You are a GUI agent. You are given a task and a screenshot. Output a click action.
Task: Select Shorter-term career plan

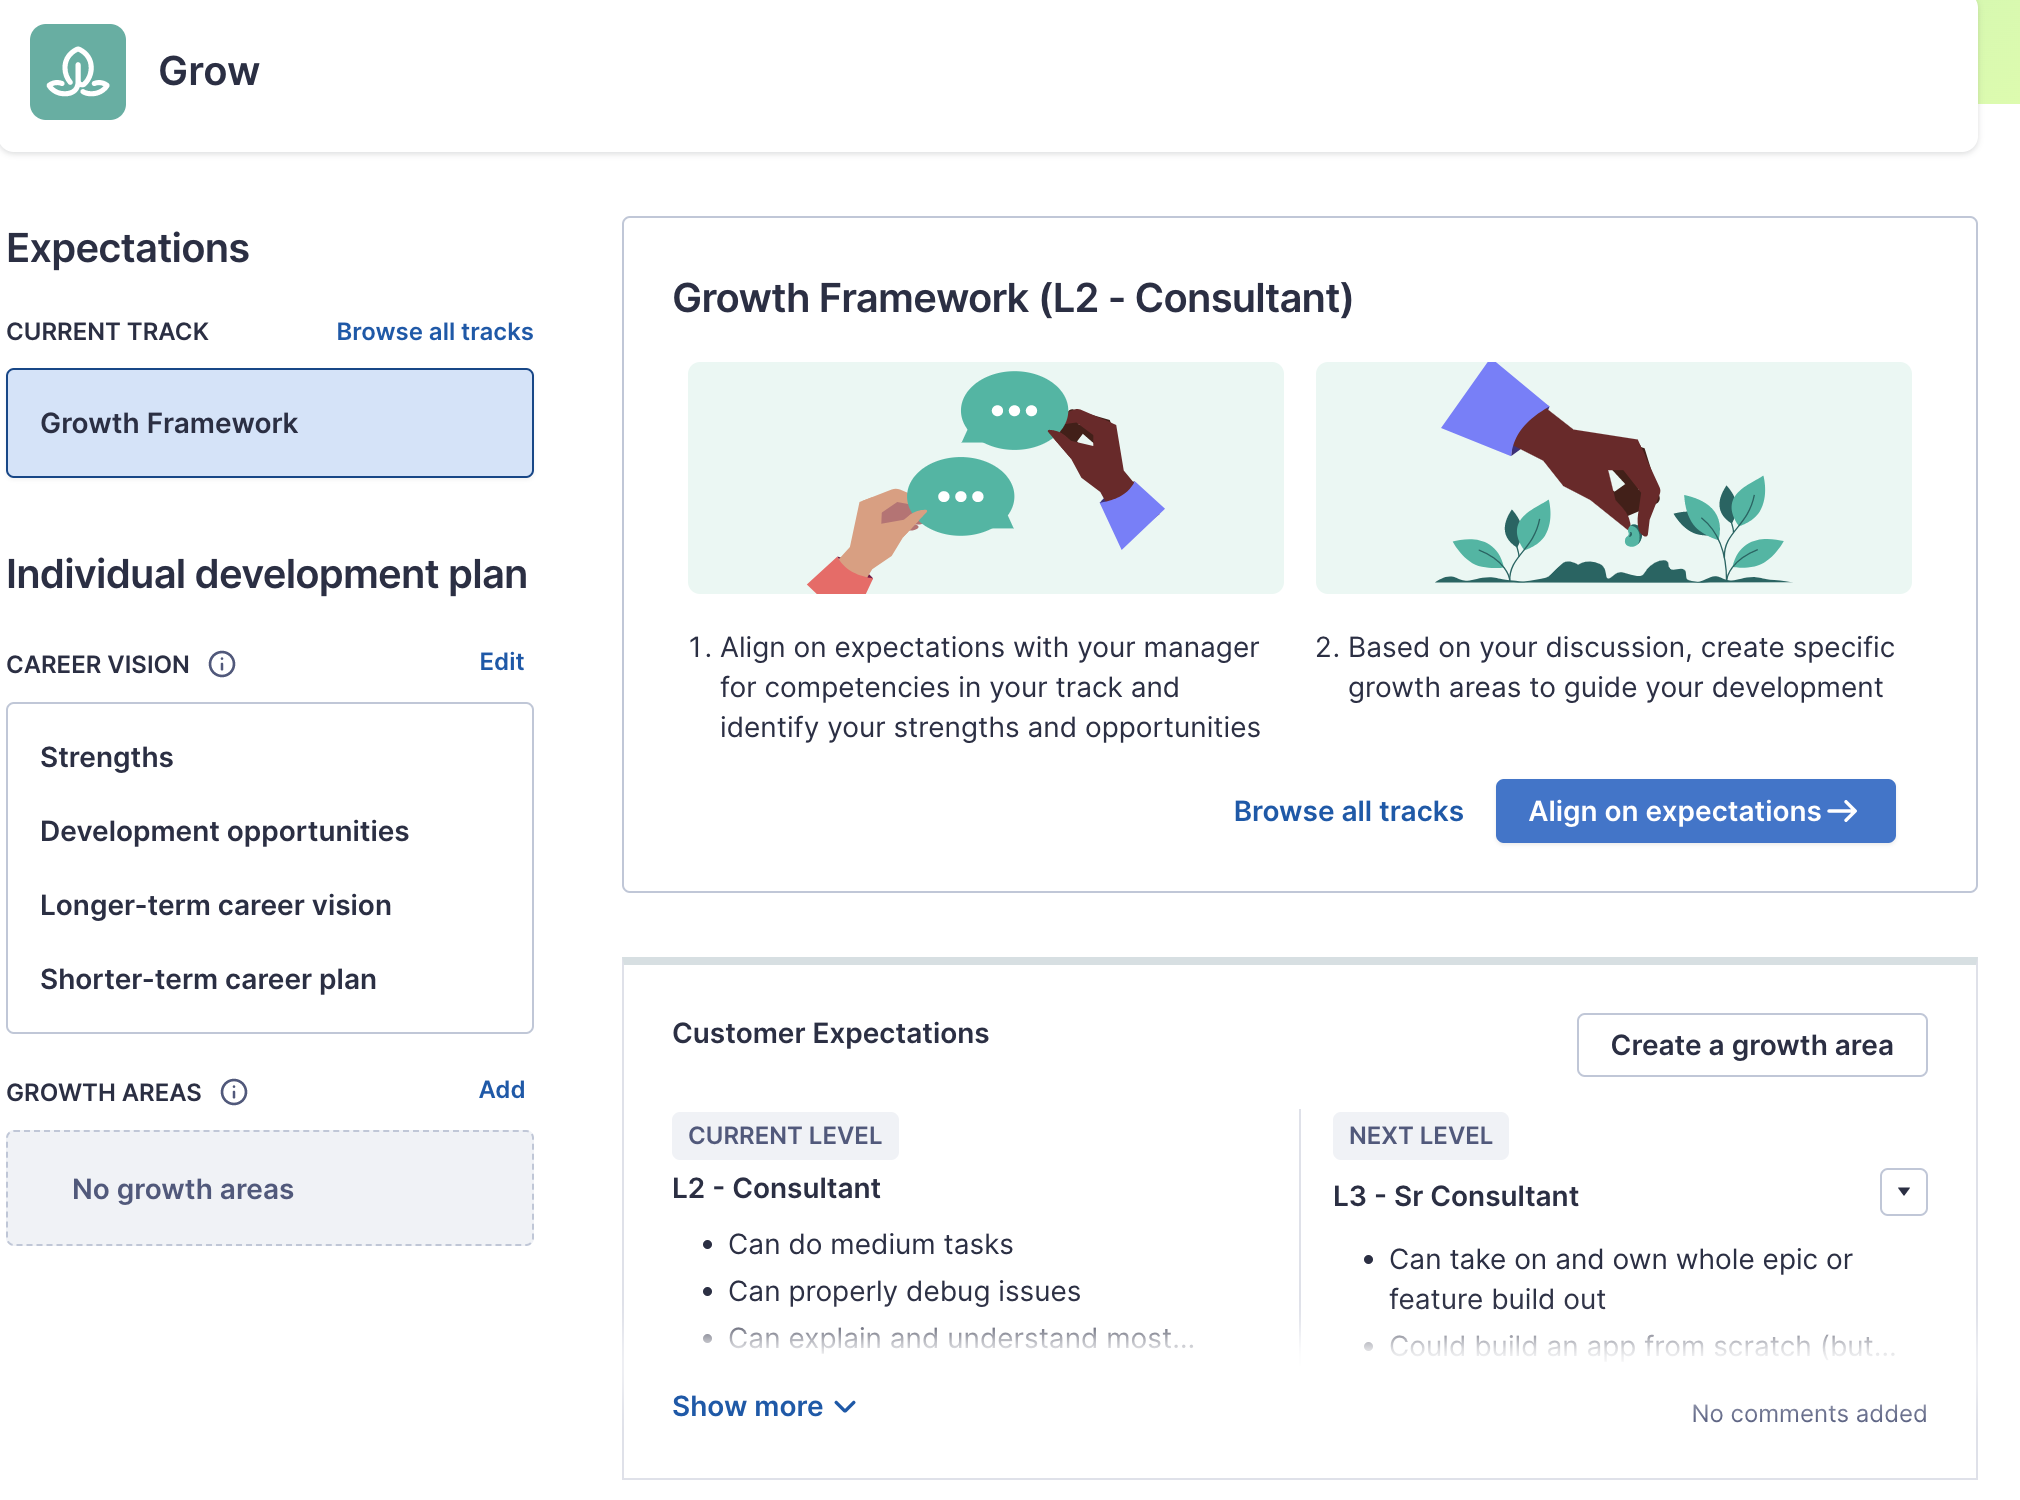[x=208, y=979]
